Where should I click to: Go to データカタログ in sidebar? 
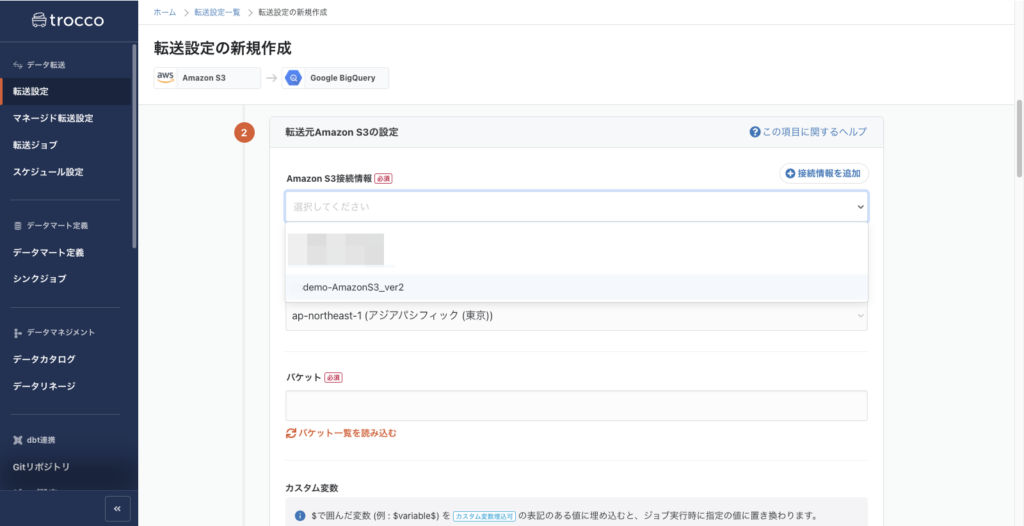[x=44, y=359]
